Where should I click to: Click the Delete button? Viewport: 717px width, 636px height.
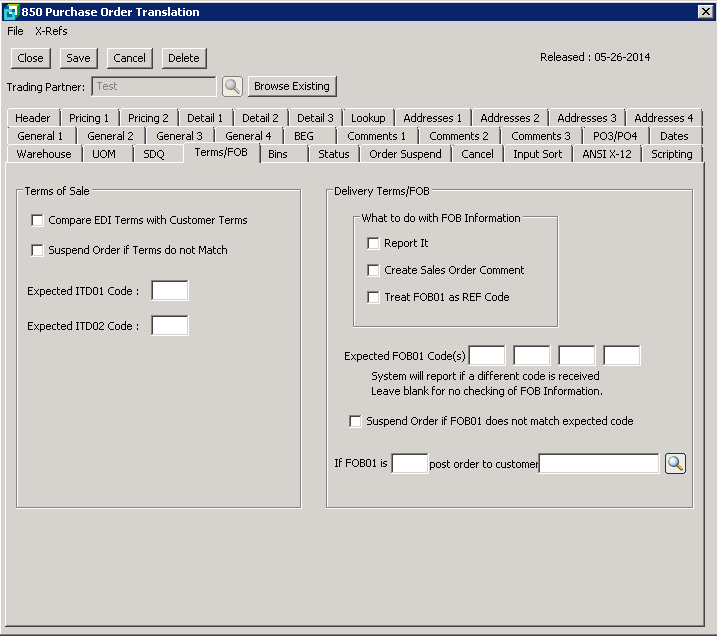(183, 58)
